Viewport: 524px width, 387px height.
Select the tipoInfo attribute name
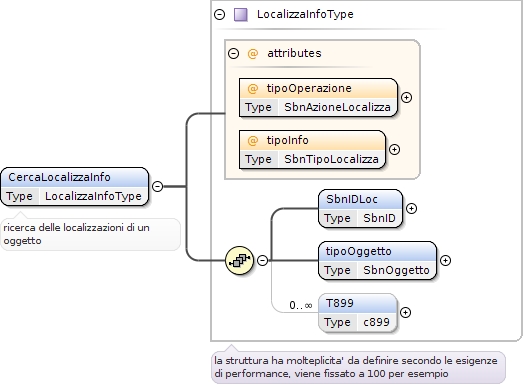click(288, 140)
